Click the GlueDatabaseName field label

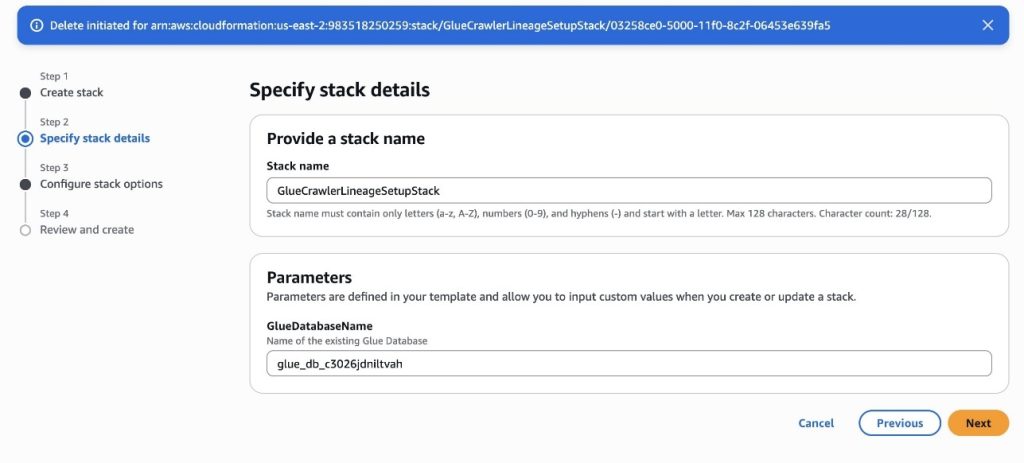[x=319, y=326]
